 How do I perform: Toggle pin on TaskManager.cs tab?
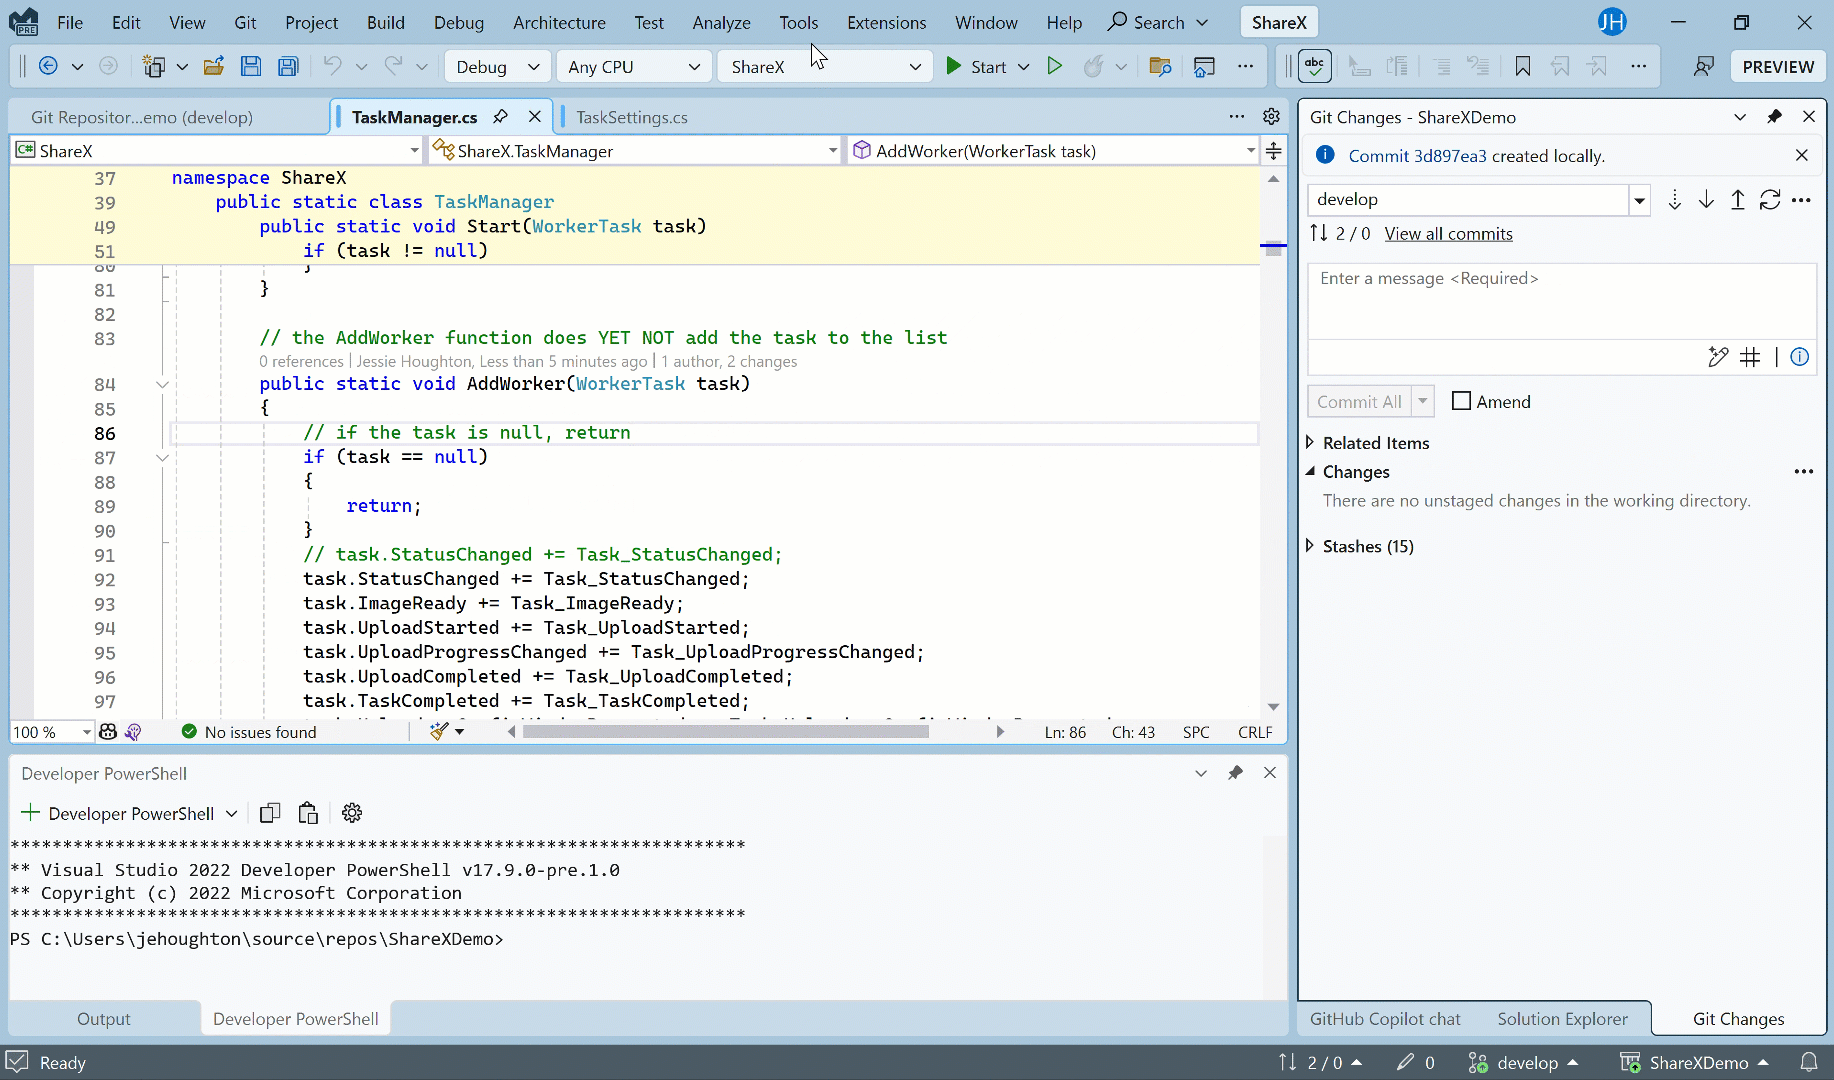tap(501, 117)
